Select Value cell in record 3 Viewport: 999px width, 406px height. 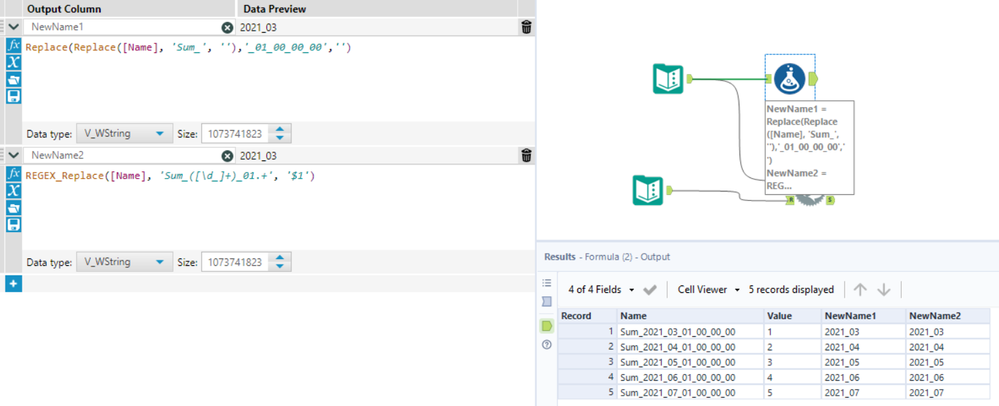point(793,362)
